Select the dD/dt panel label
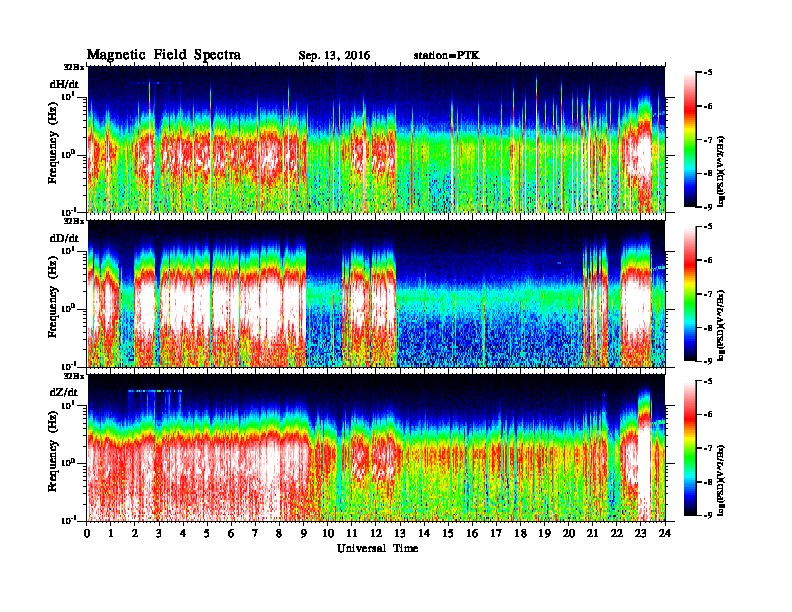 (64, 238)
